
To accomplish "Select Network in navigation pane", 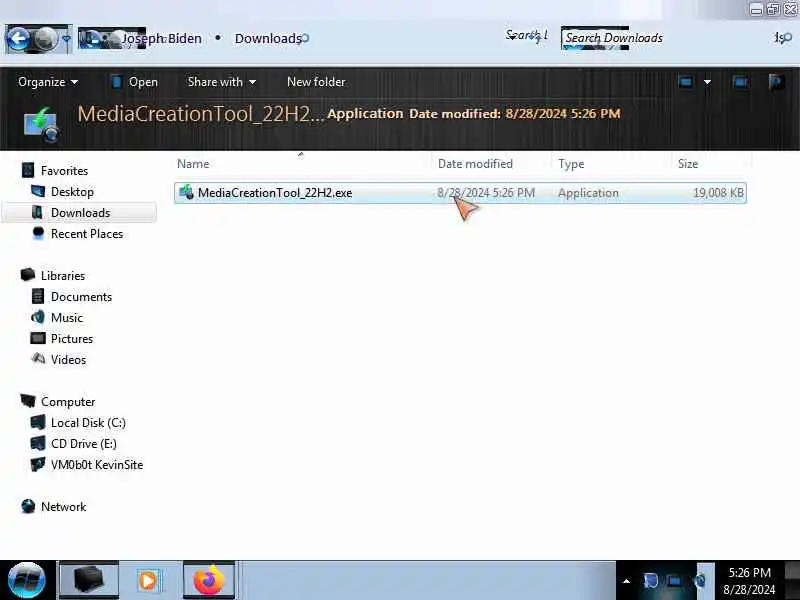I will coord(63,507).
